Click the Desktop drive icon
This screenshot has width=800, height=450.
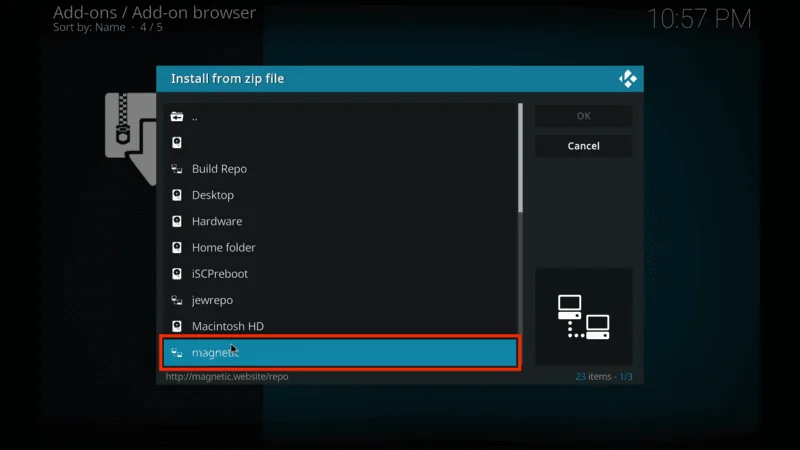177,195
